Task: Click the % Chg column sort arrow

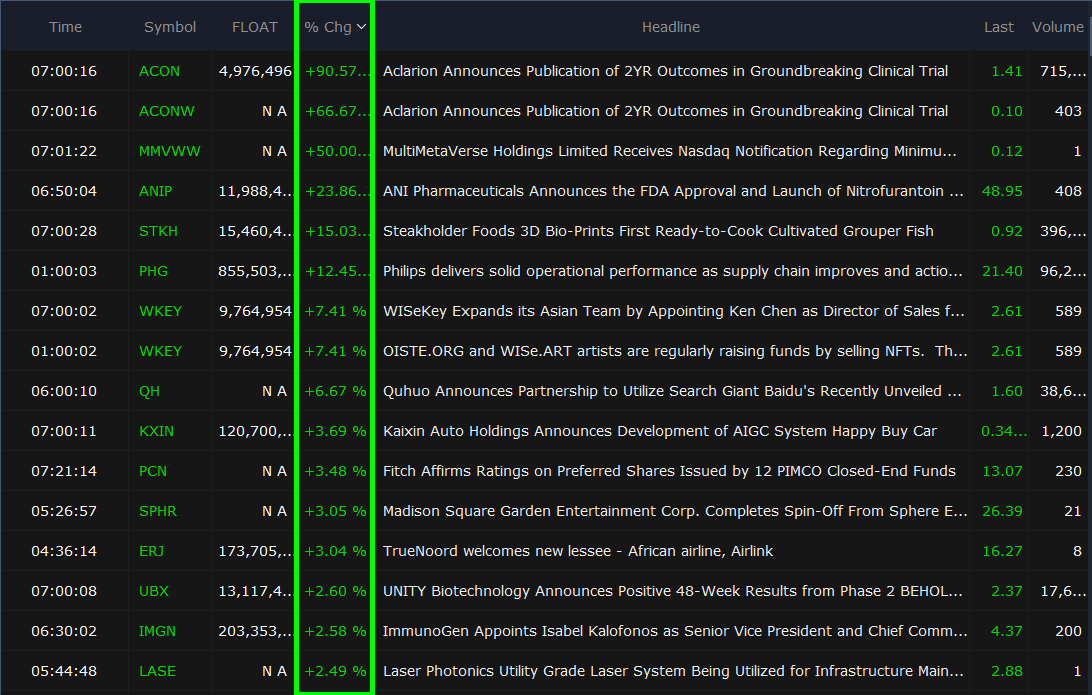Action: [361, 27]
